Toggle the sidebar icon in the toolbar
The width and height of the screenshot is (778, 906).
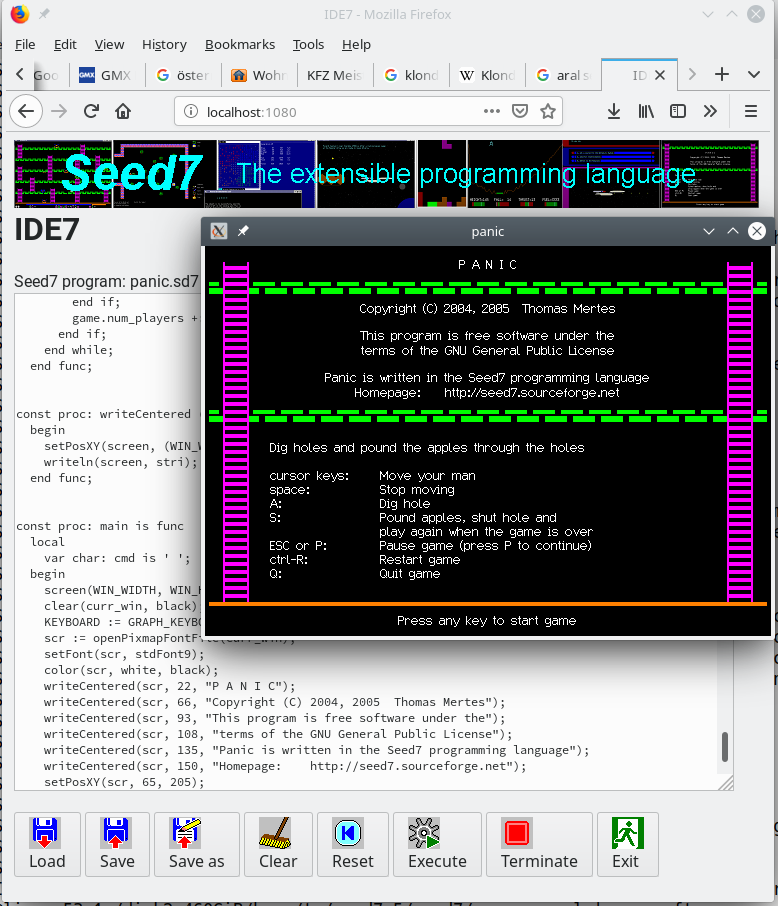677,111
